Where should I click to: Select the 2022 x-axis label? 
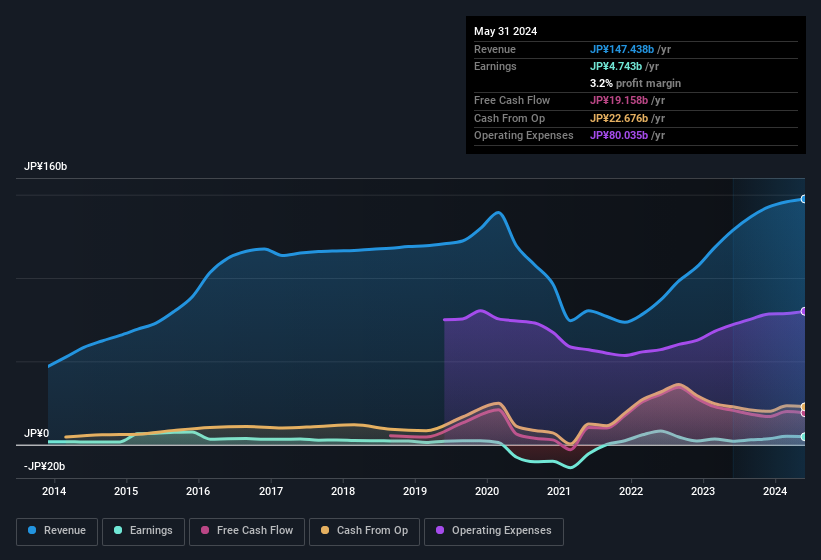(x=631, y=491)
